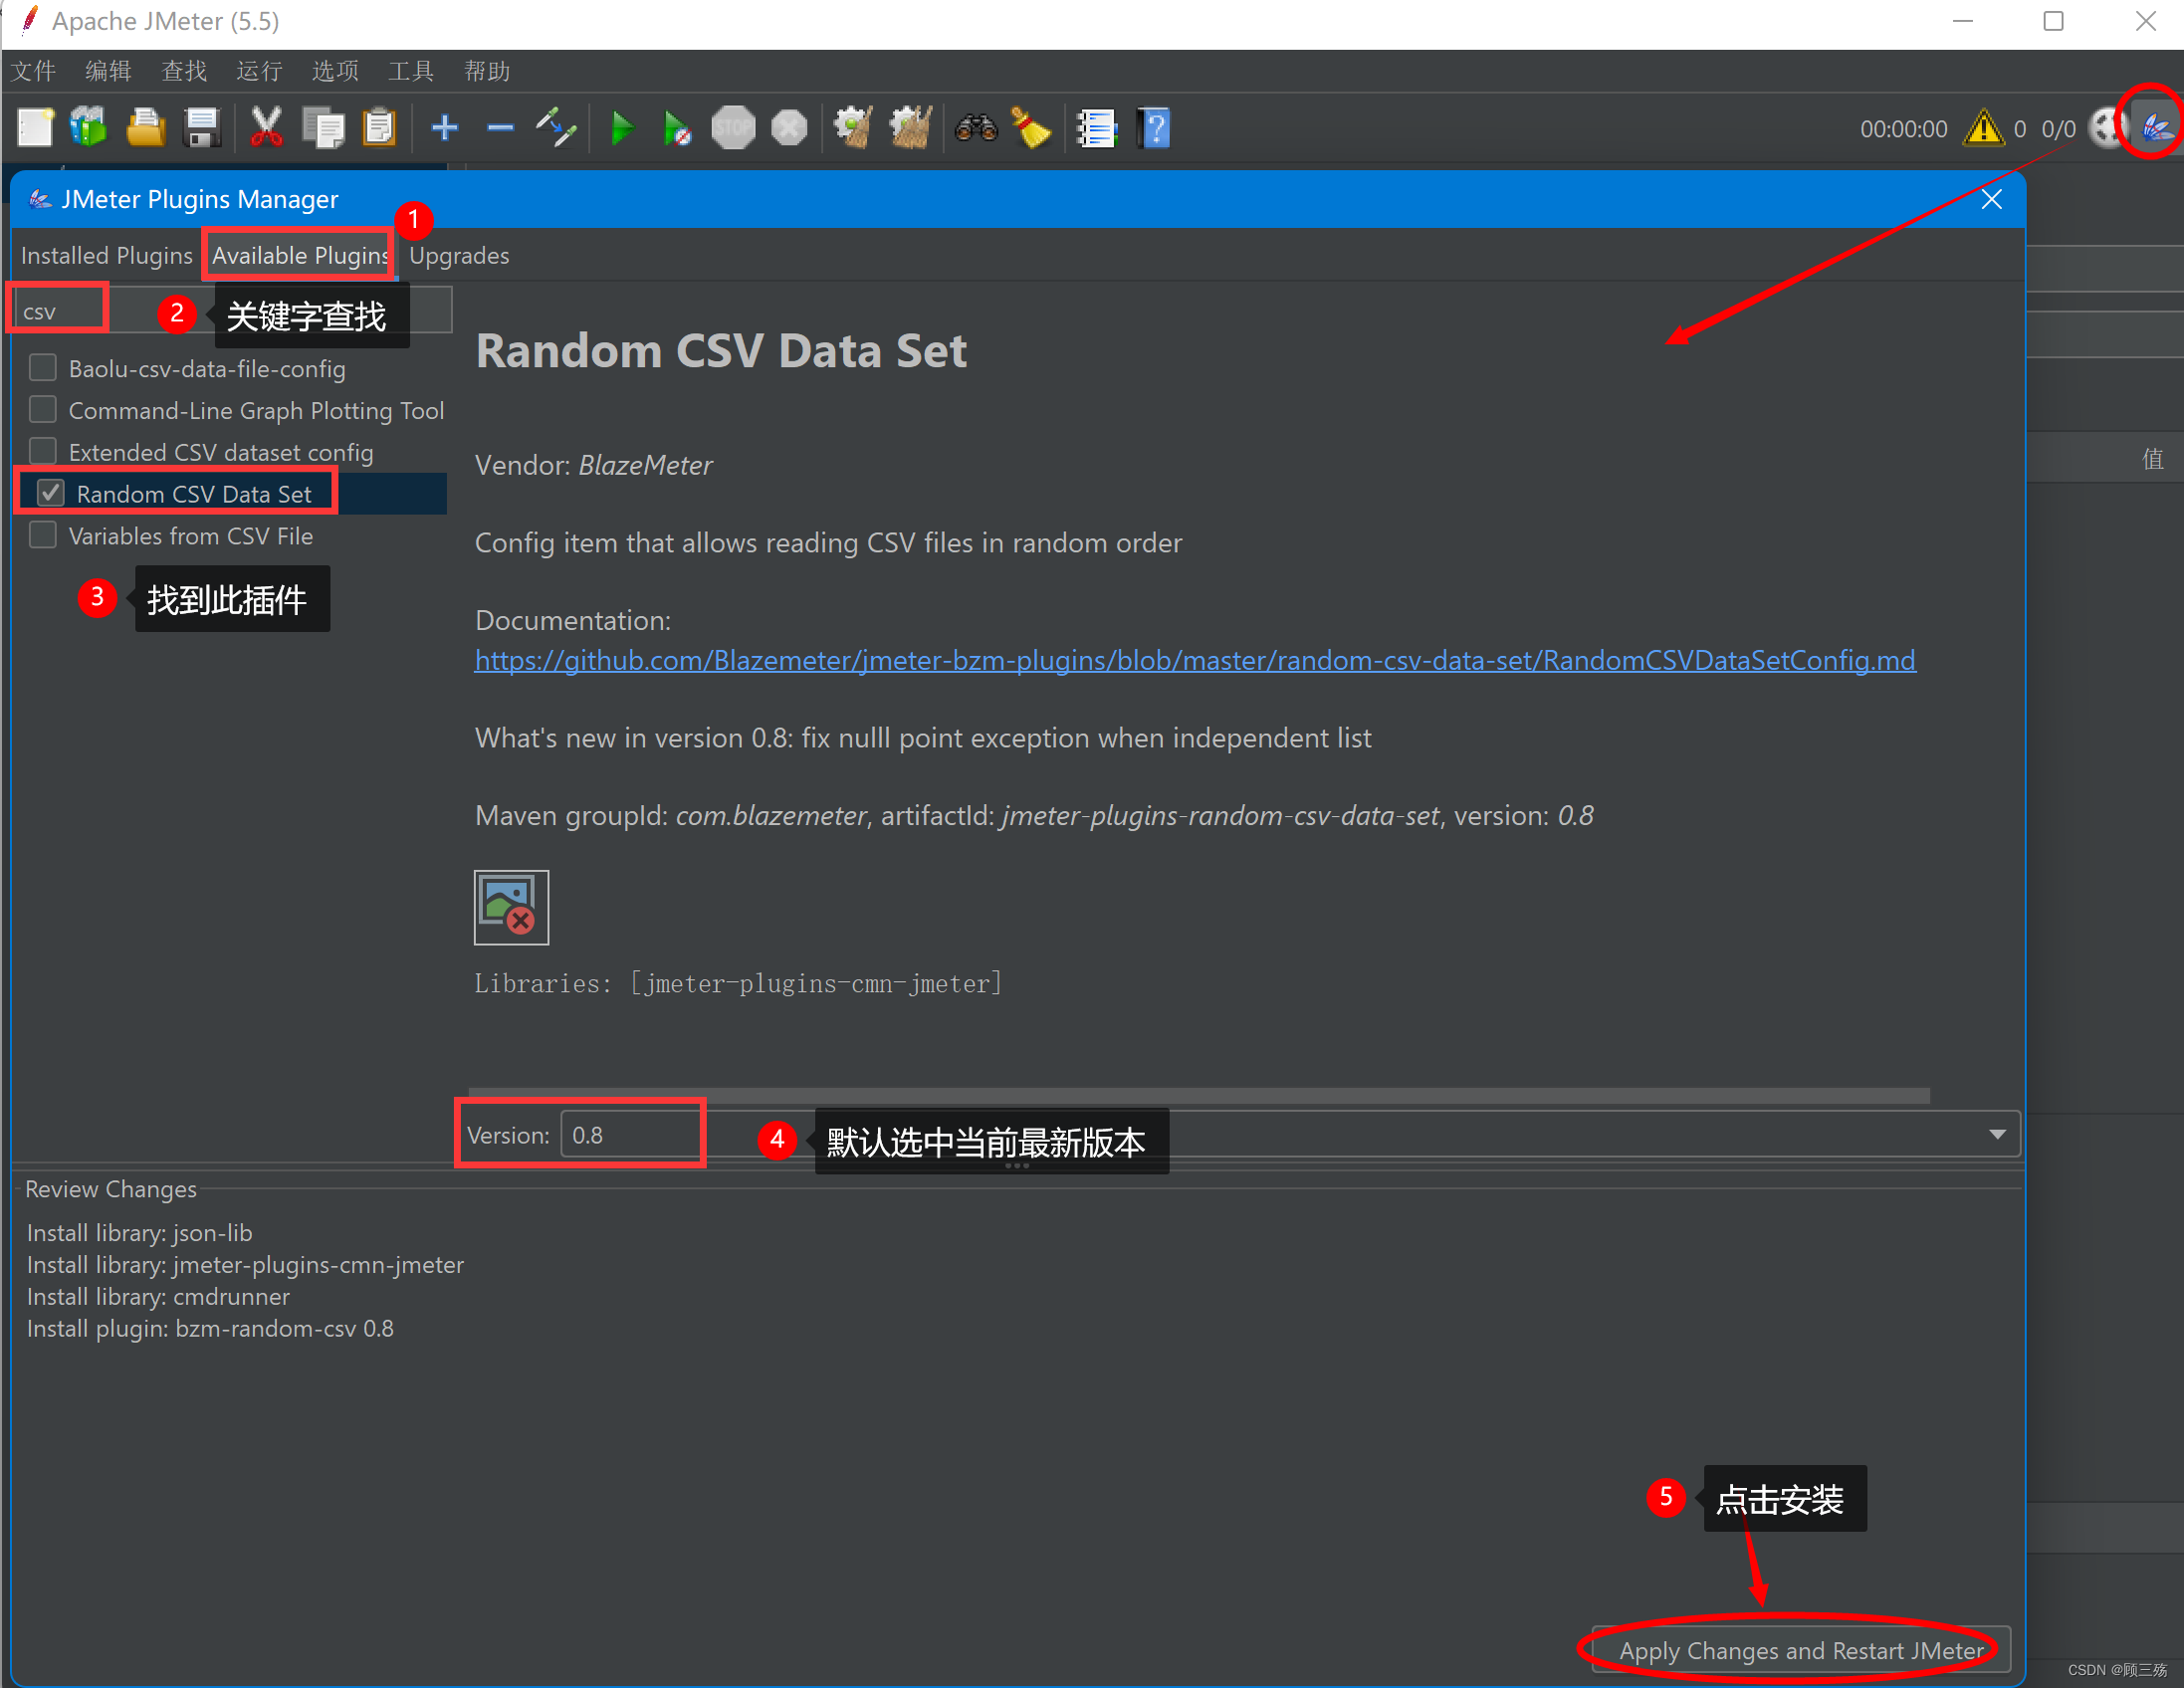Open the Templates icon in toolbar
This screenshot has width=2184, height=1688.
(x=89, y=128)
